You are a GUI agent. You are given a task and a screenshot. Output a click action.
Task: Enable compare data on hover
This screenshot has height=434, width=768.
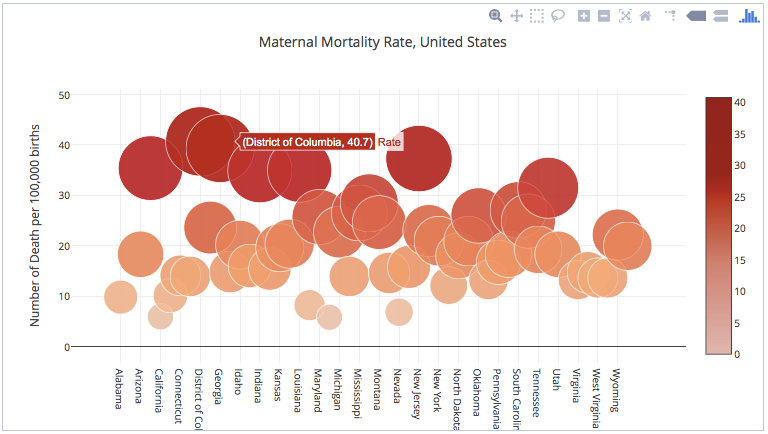[720, 16]
